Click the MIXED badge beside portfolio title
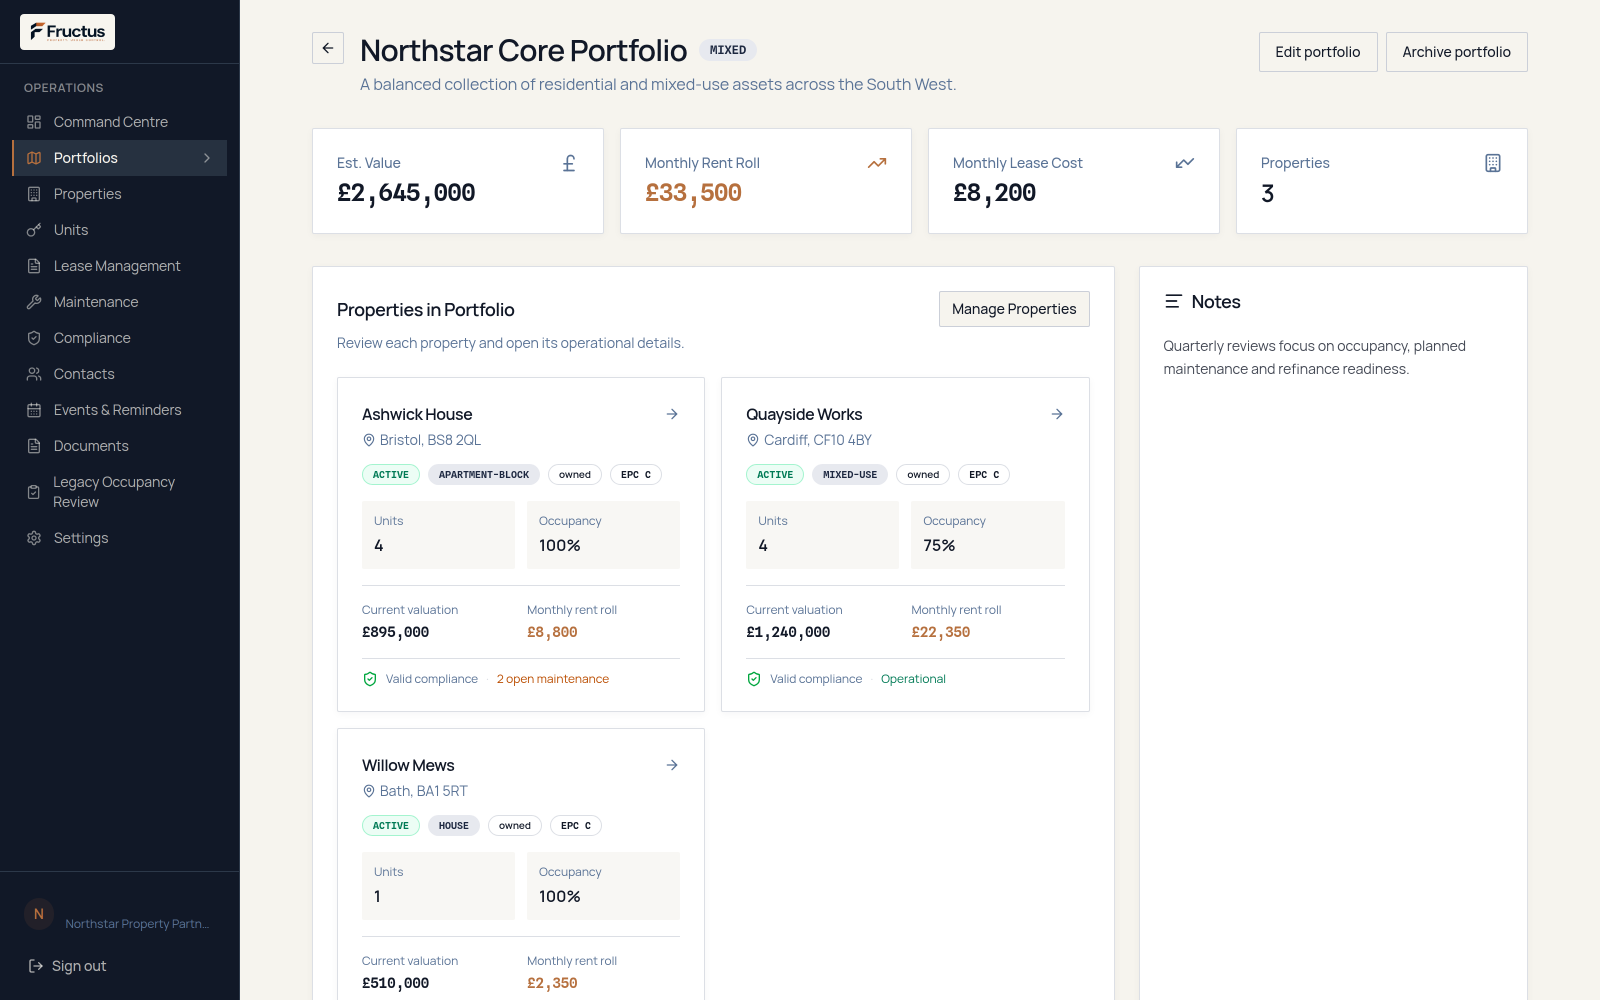This screenshot has width=1600, height=1000. [x=728, y=50]
